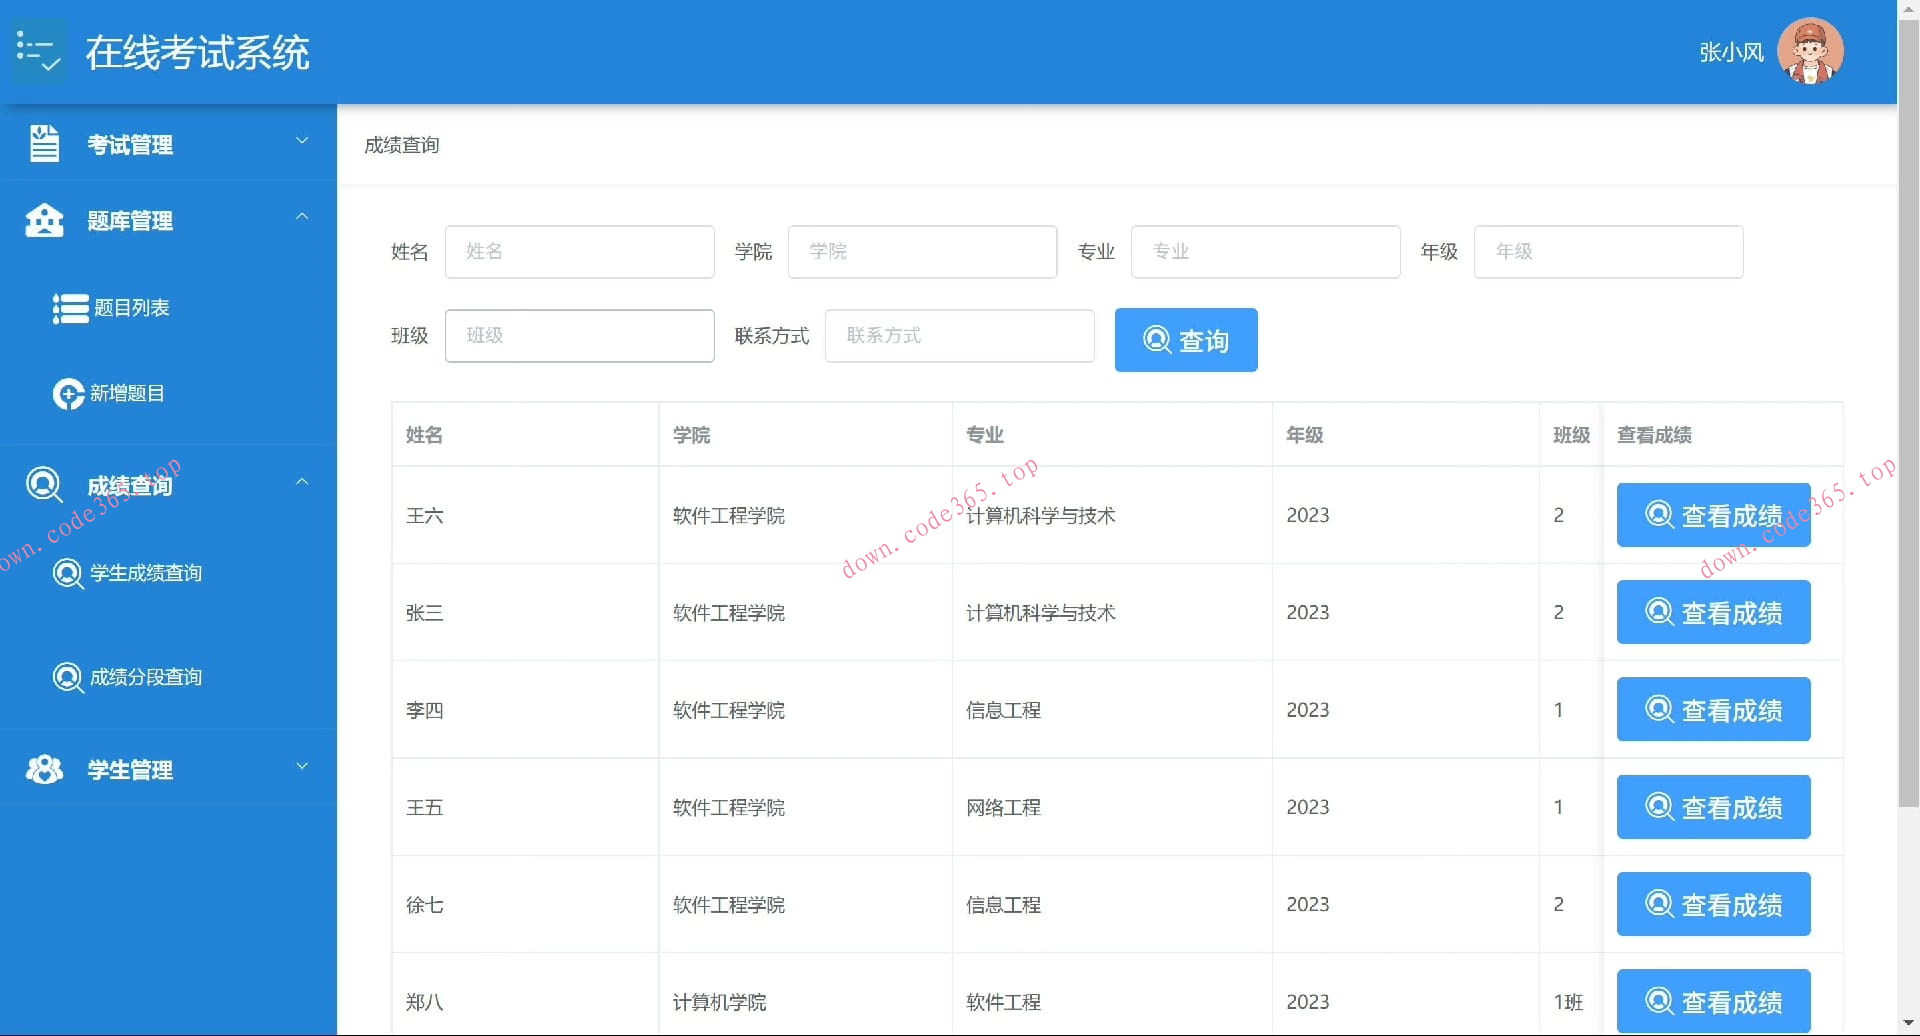The image size is (1920, 1036).
Task: Click the 姓名 input field
Action: coord(580,252)
